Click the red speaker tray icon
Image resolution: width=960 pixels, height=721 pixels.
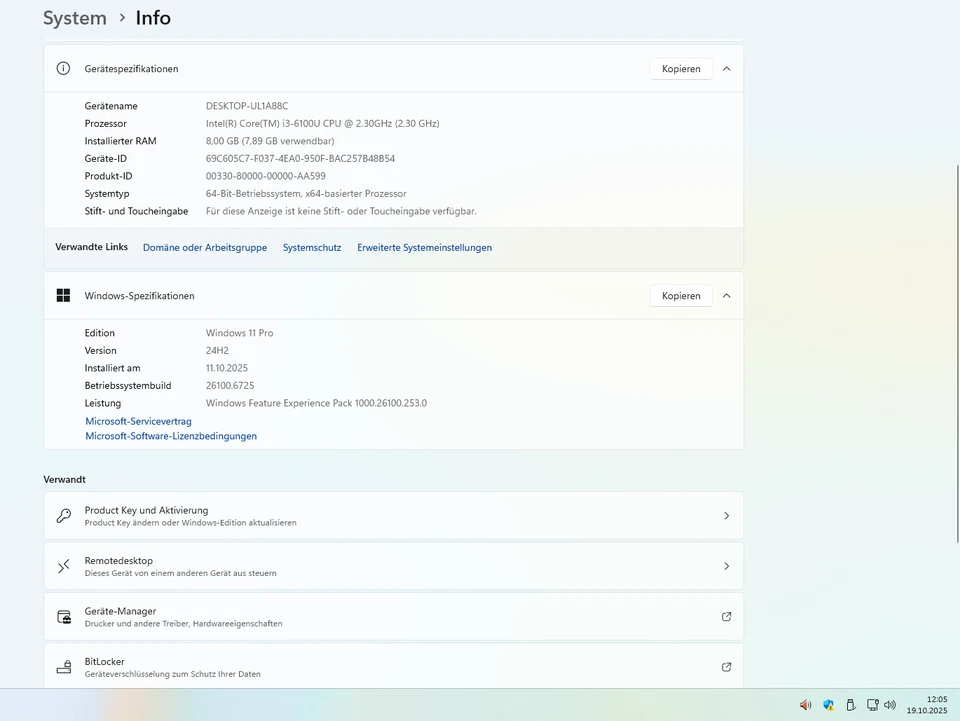point(805,705)
